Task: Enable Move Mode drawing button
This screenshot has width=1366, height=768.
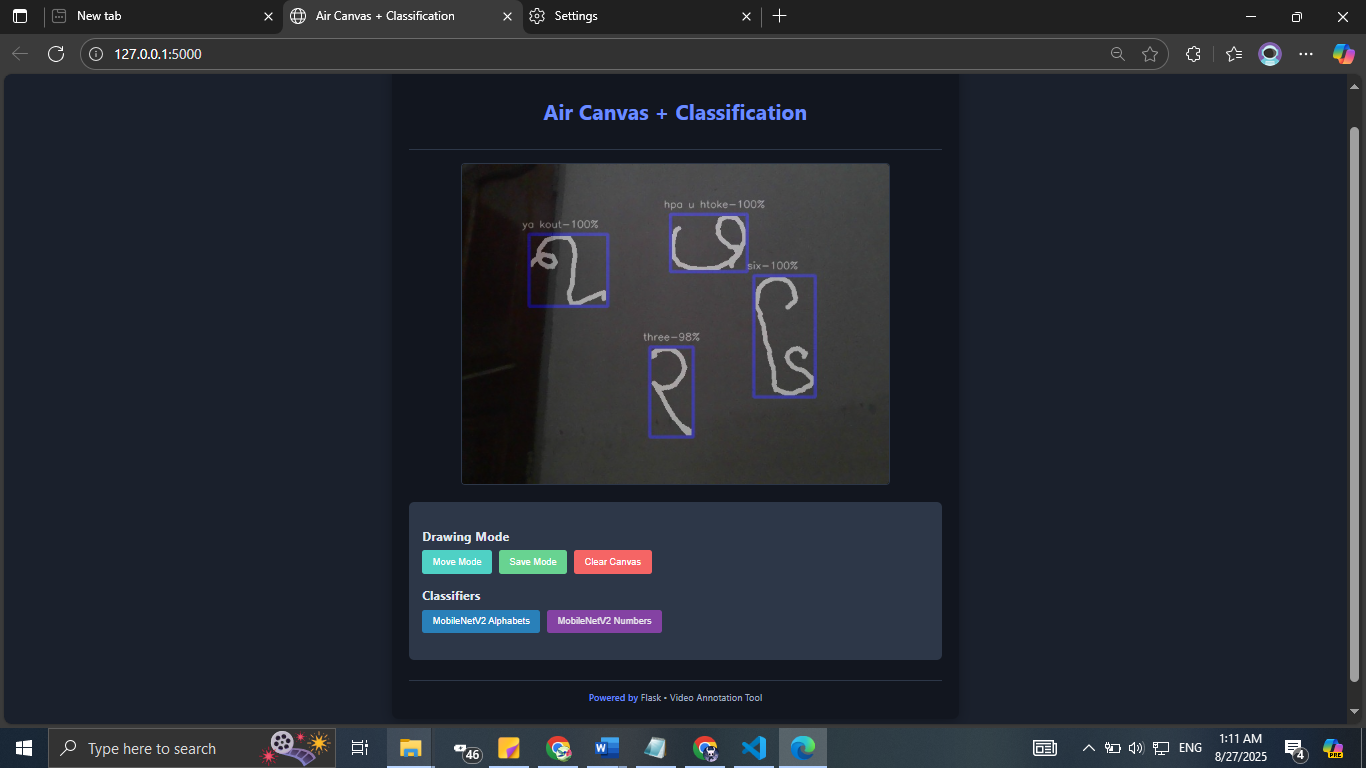Action: click(457, 562)
